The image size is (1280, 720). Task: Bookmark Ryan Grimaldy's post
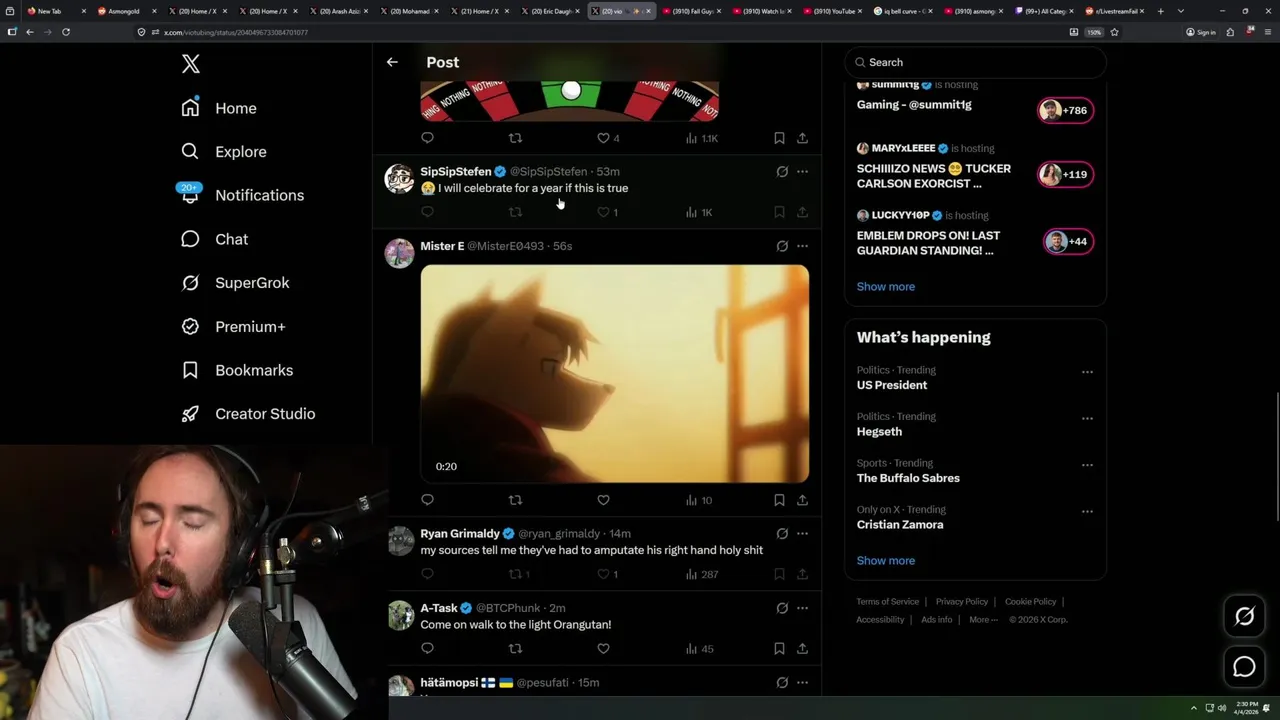(779, 574)
